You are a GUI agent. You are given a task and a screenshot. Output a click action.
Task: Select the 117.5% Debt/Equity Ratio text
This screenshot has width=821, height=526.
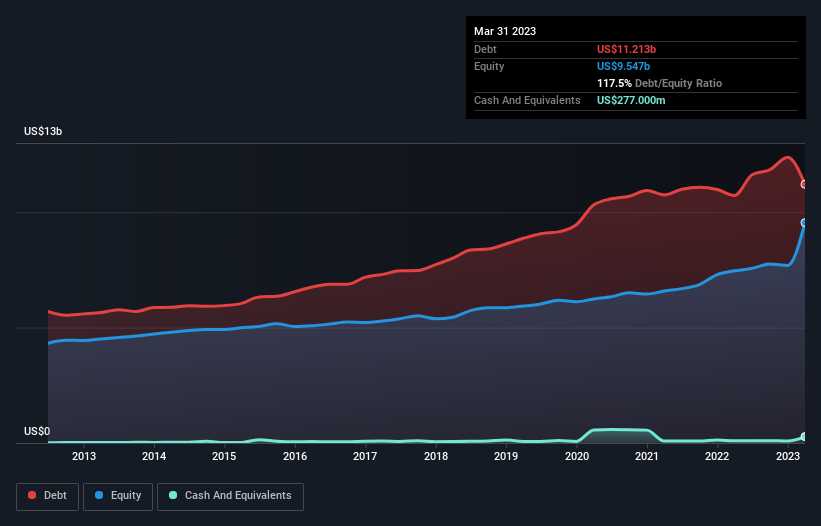(659, 84)
